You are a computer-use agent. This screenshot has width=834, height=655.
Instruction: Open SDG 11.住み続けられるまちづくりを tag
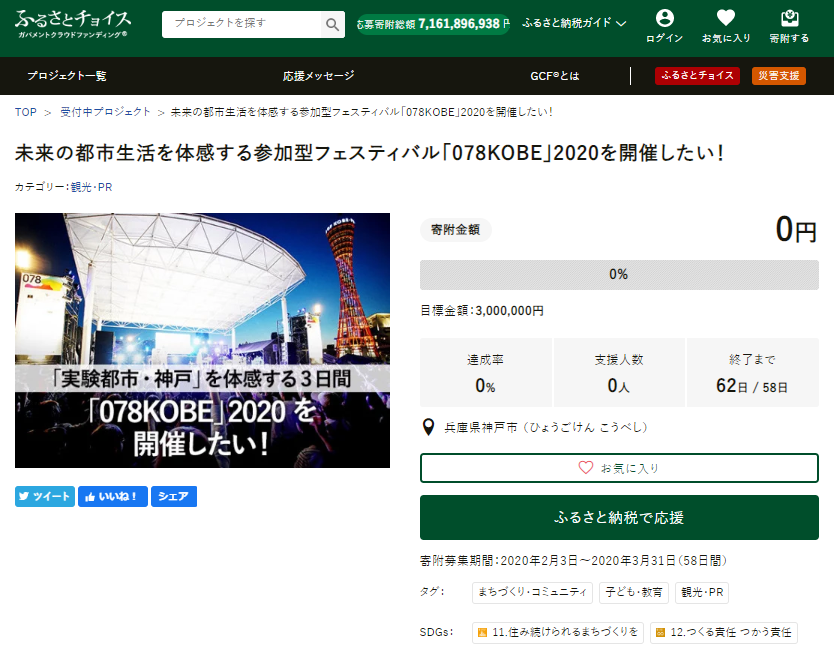click(x=558, y=632)
